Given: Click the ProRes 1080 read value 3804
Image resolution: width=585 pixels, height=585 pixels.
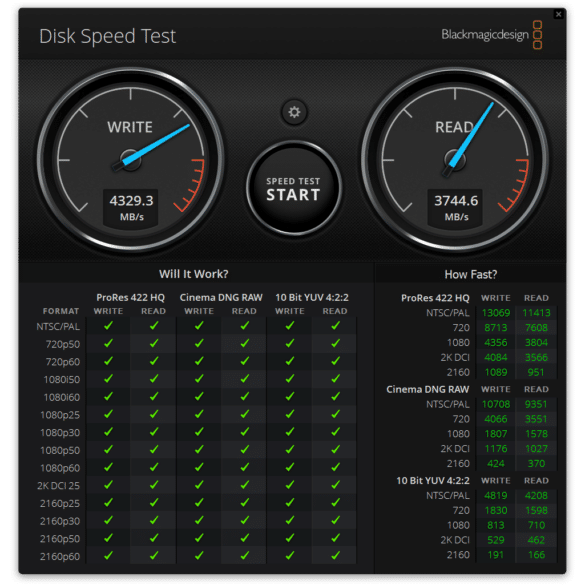Looking at the screenshot, I should (x=536, y=342).
